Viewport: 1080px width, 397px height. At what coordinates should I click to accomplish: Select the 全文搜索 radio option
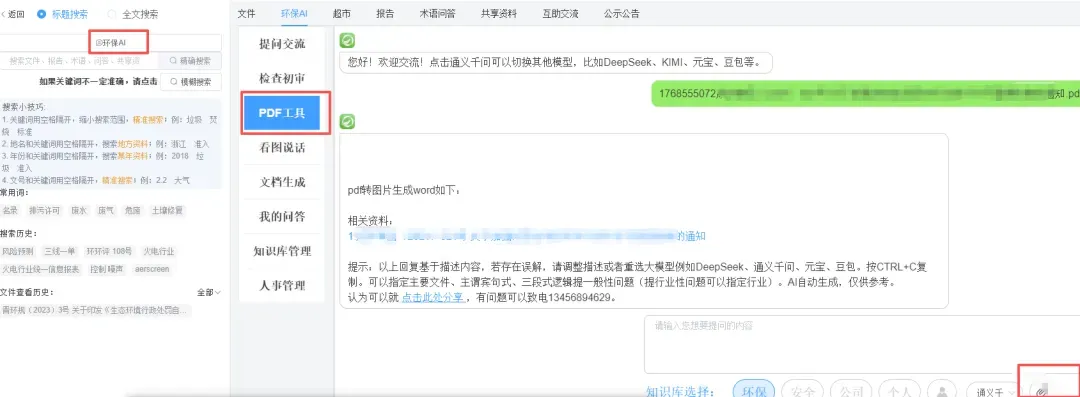coord(133,14)
